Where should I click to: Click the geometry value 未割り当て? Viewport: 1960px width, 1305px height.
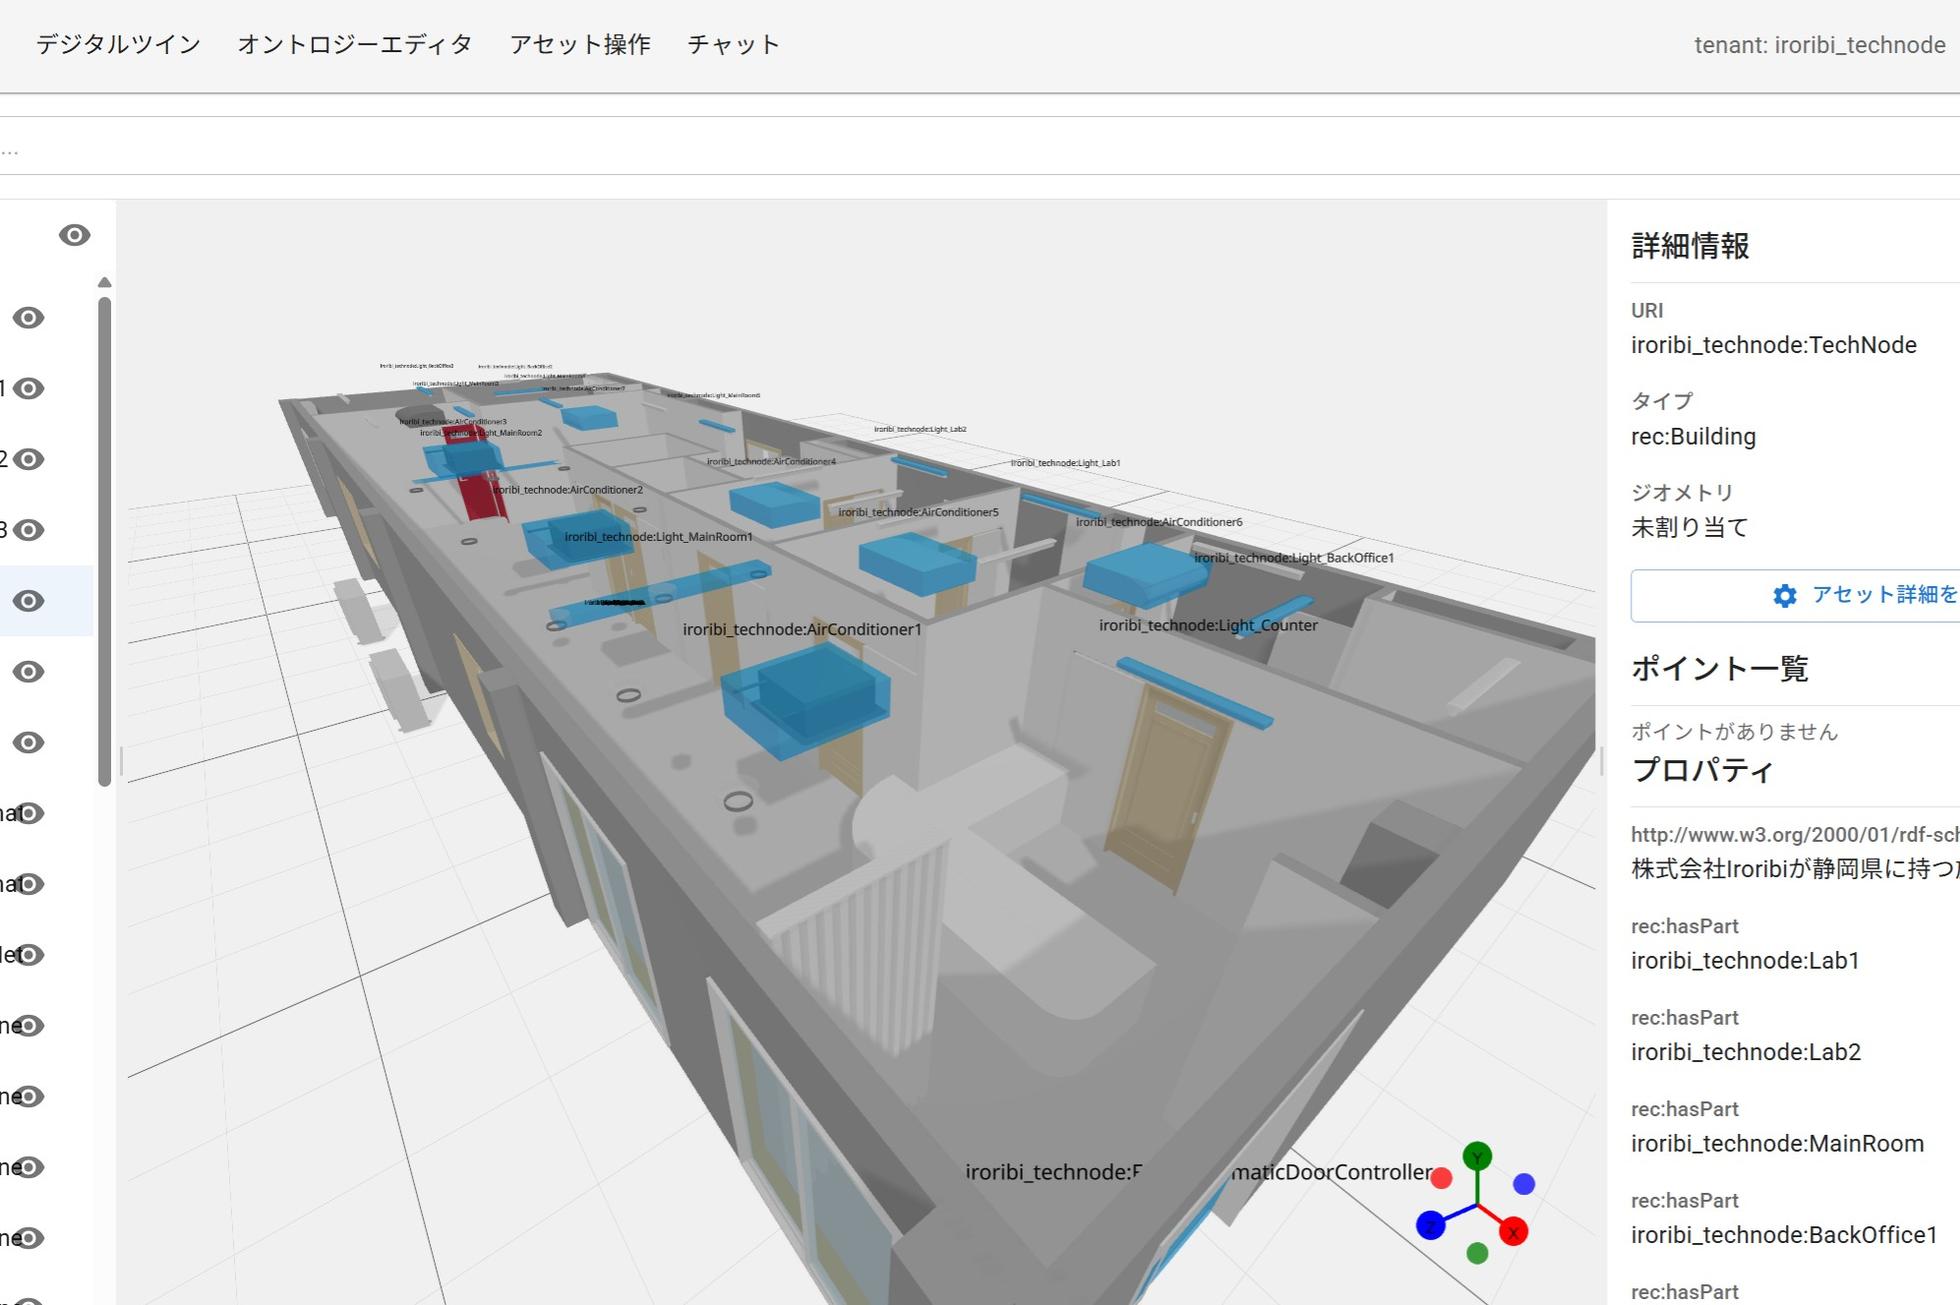(x=1689, y=528)
